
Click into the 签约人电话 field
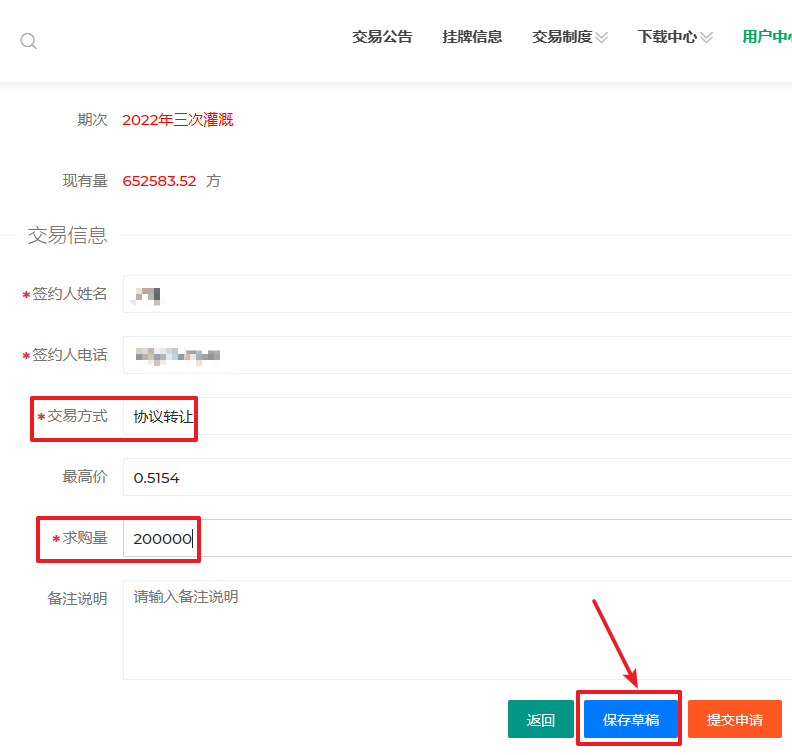pyautogui.click(x=456, y=355)
